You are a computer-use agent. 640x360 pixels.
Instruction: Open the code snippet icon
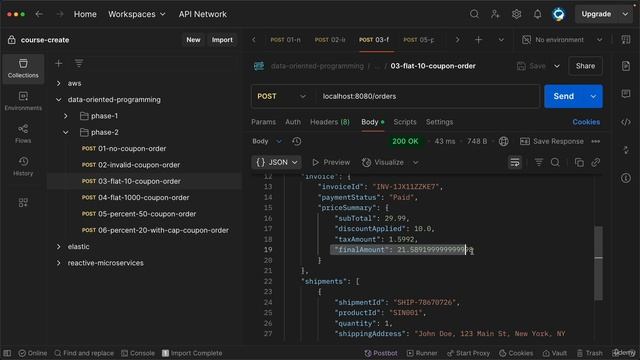626,122
